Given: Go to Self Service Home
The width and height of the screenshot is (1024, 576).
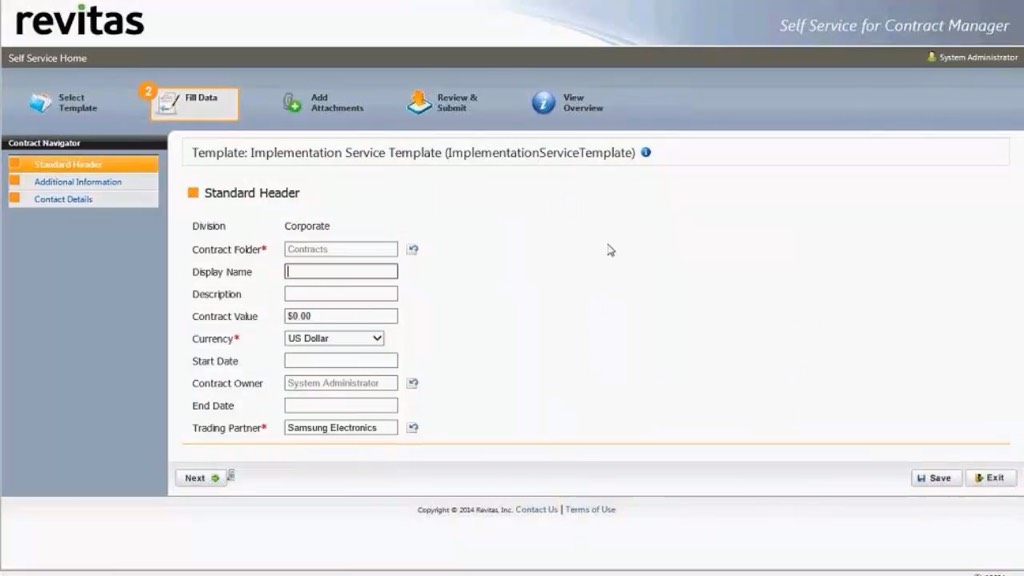Looking at the screenshot, I should pyautogui.click(x=47, y=58).
